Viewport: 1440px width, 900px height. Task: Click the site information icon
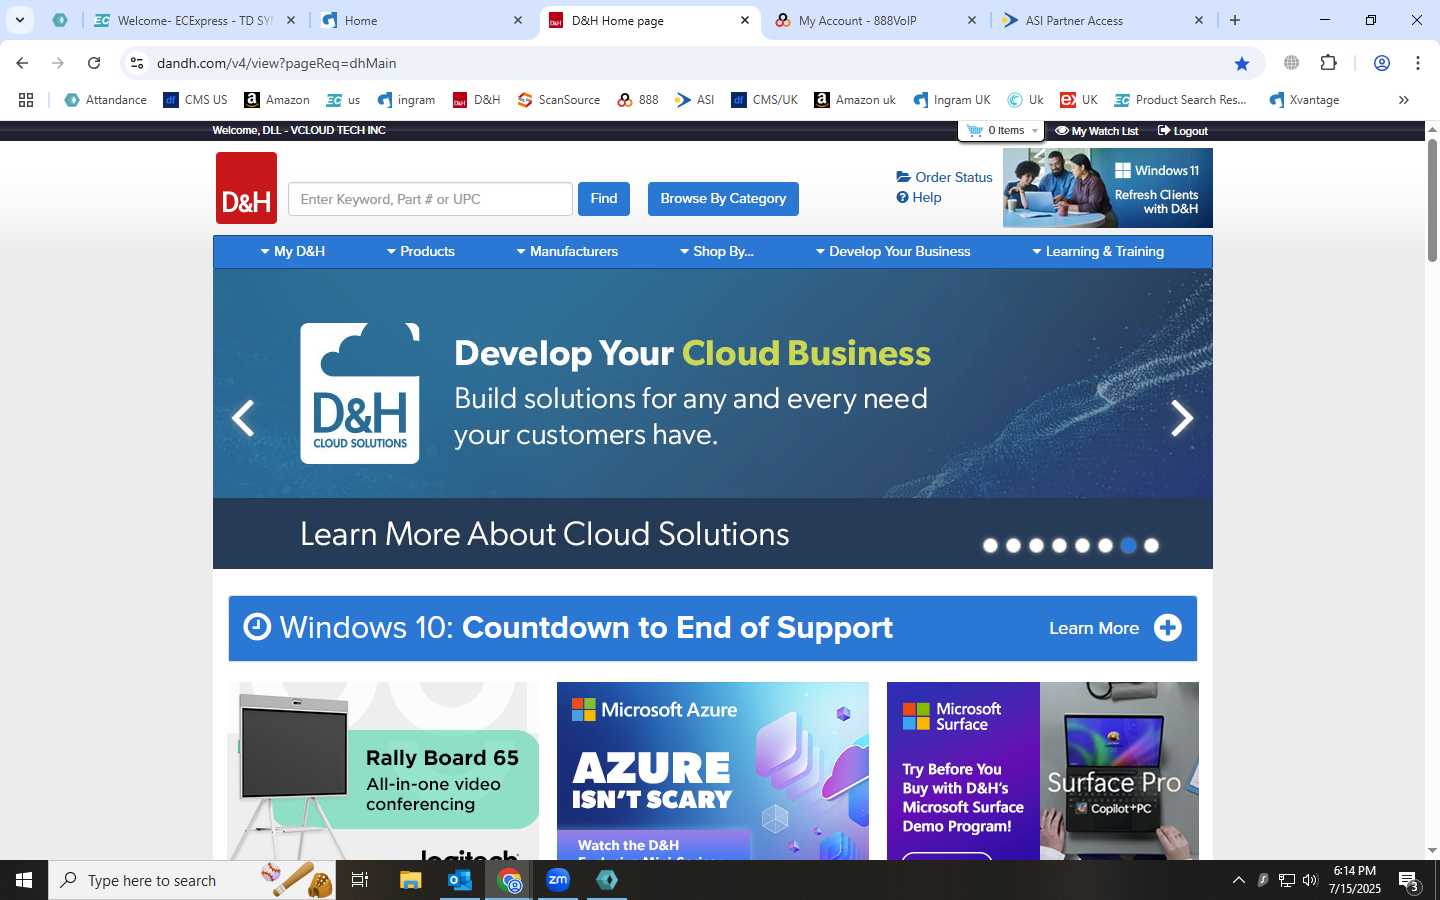point(137,63)
